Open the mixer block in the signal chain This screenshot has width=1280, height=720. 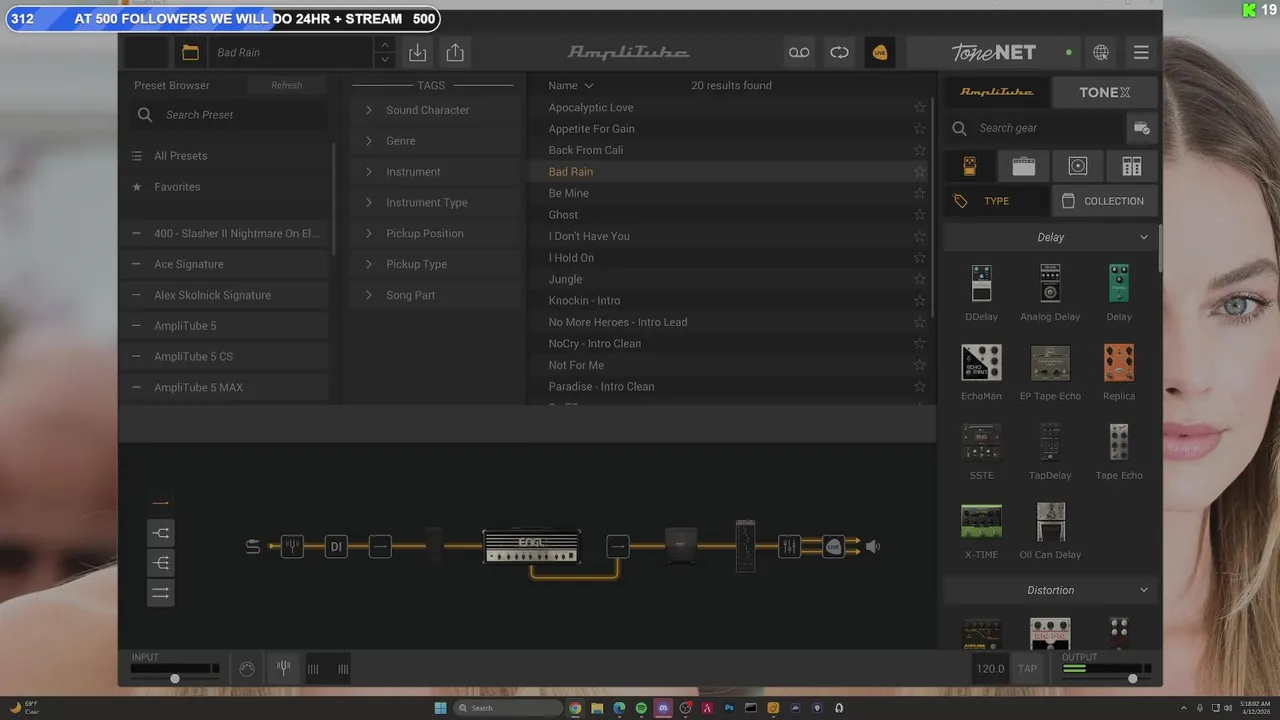[x=789, y=546]
